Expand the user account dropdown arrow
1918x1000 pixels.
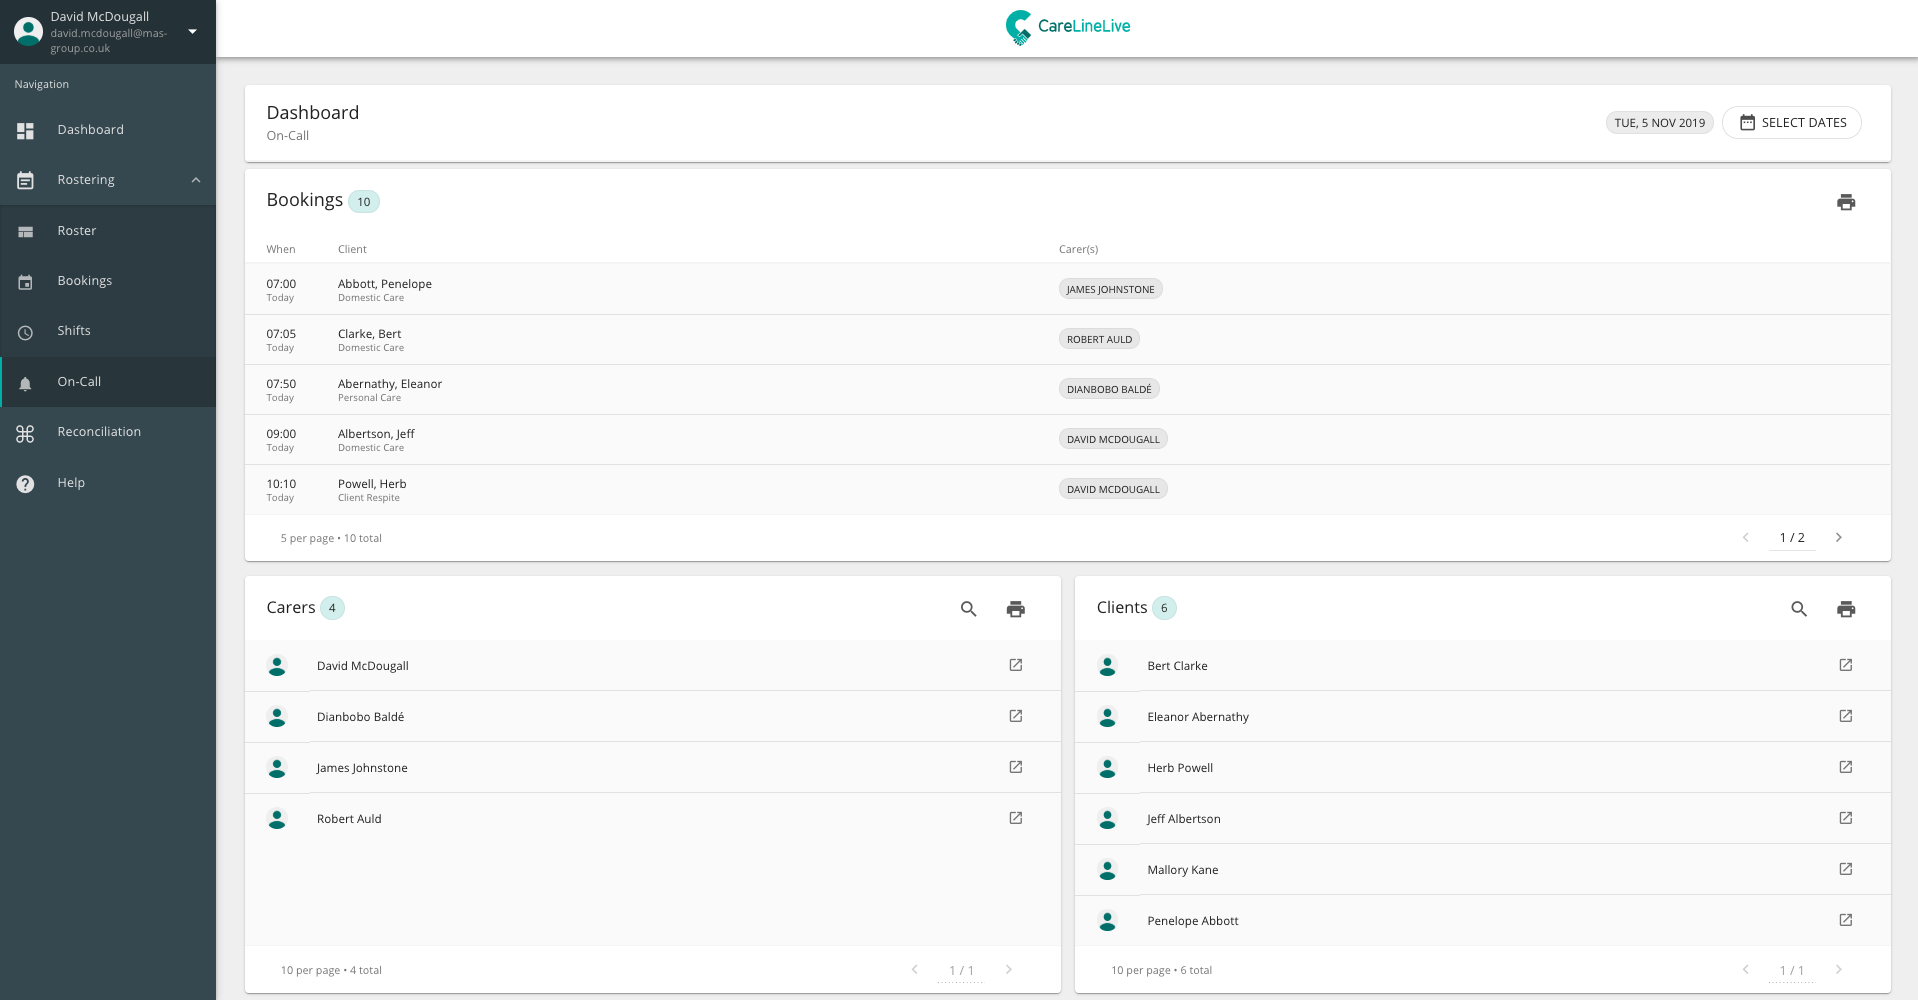[193, 31]
